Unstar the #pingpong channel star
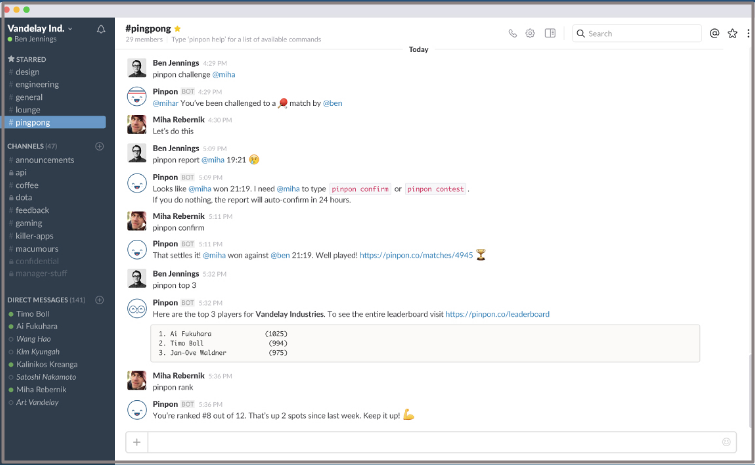Image resolution: width=755 pixels, height=465 pixels. tap(177, 28)
